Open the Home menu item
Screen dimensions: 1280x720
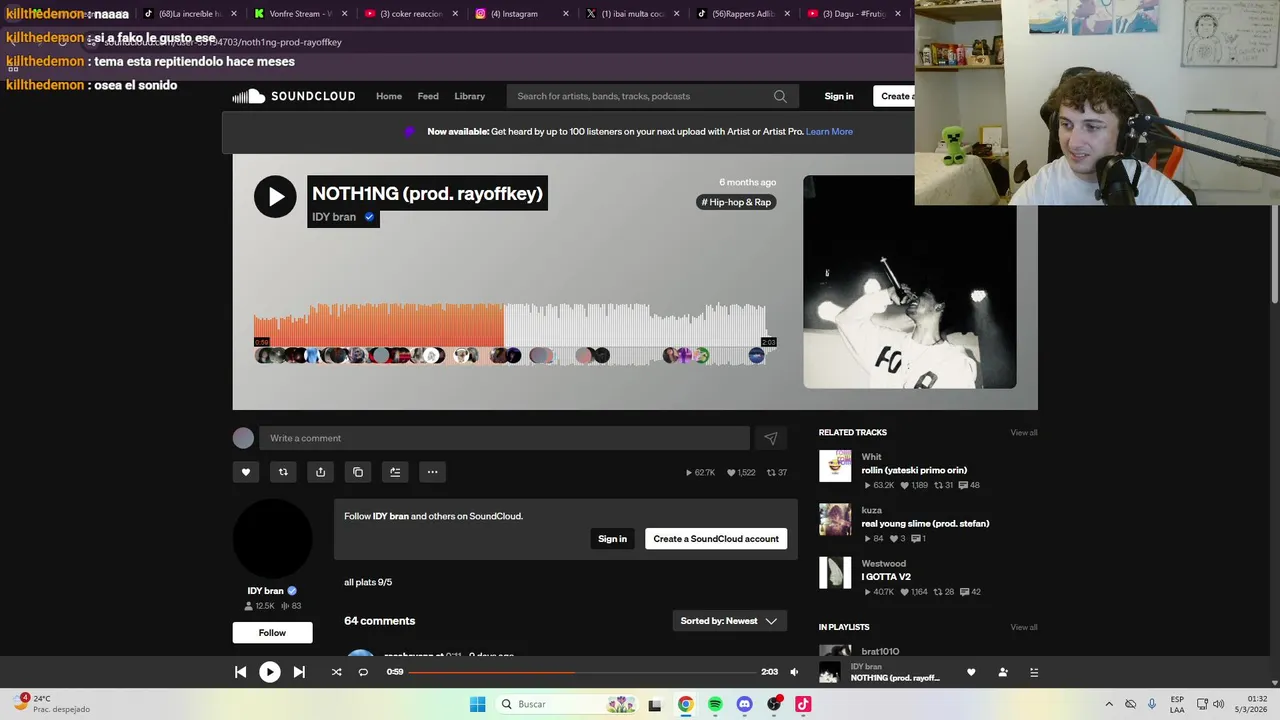point(389,96)
